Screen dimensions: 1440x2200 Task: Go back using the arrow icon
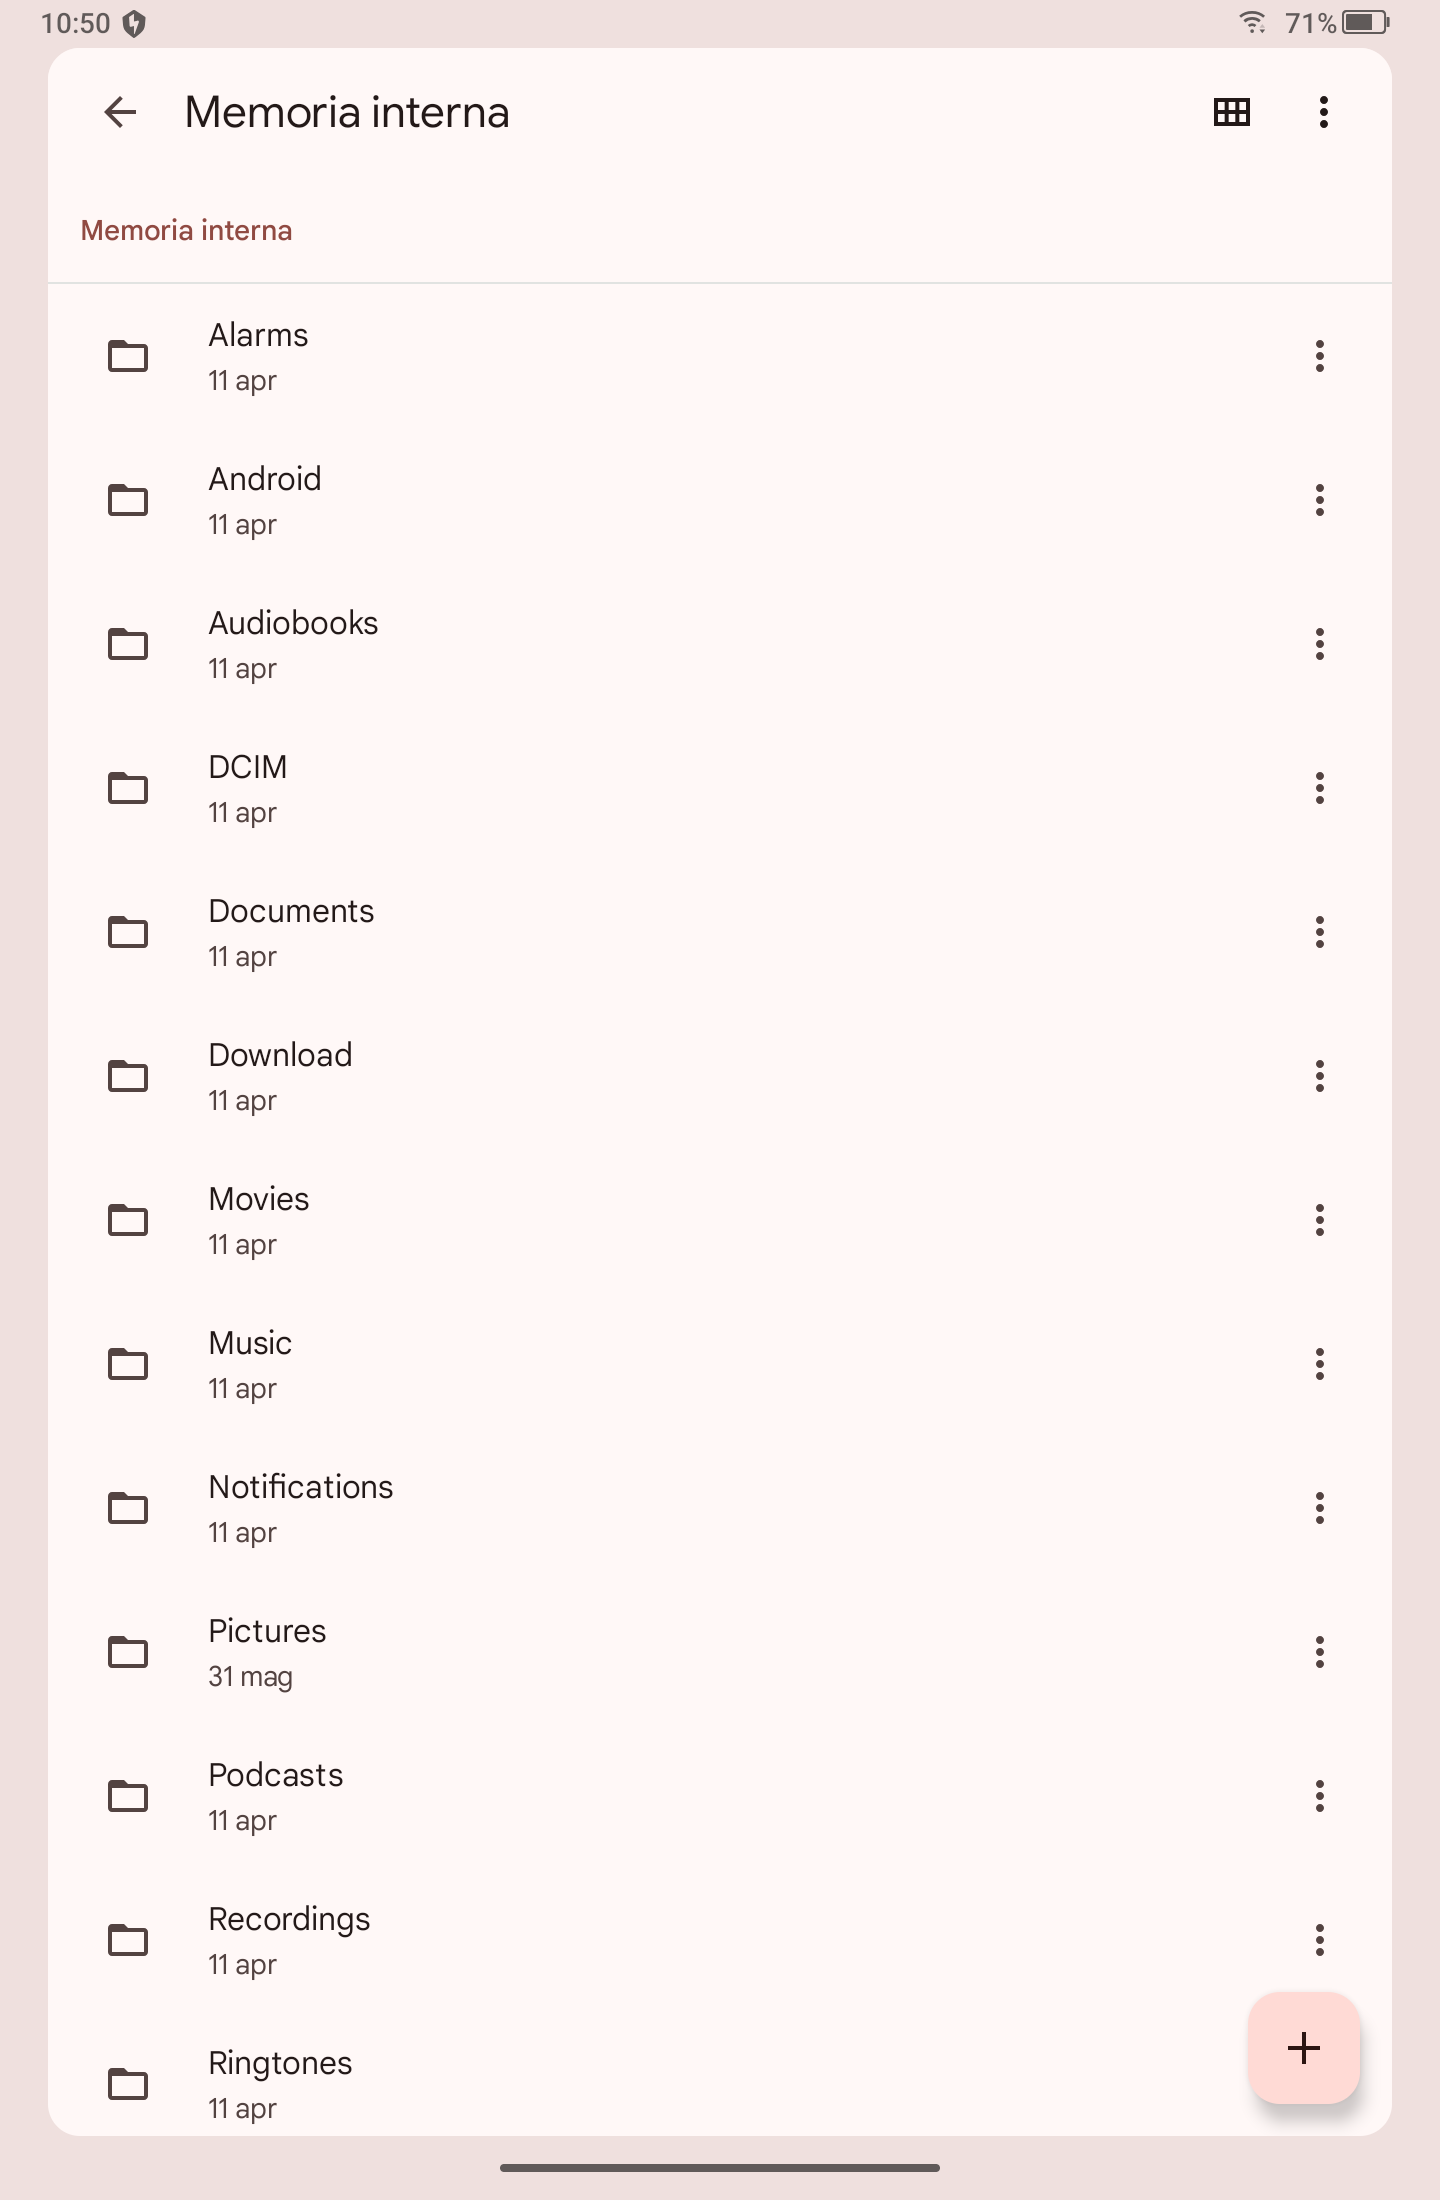(x=120, y=112)
